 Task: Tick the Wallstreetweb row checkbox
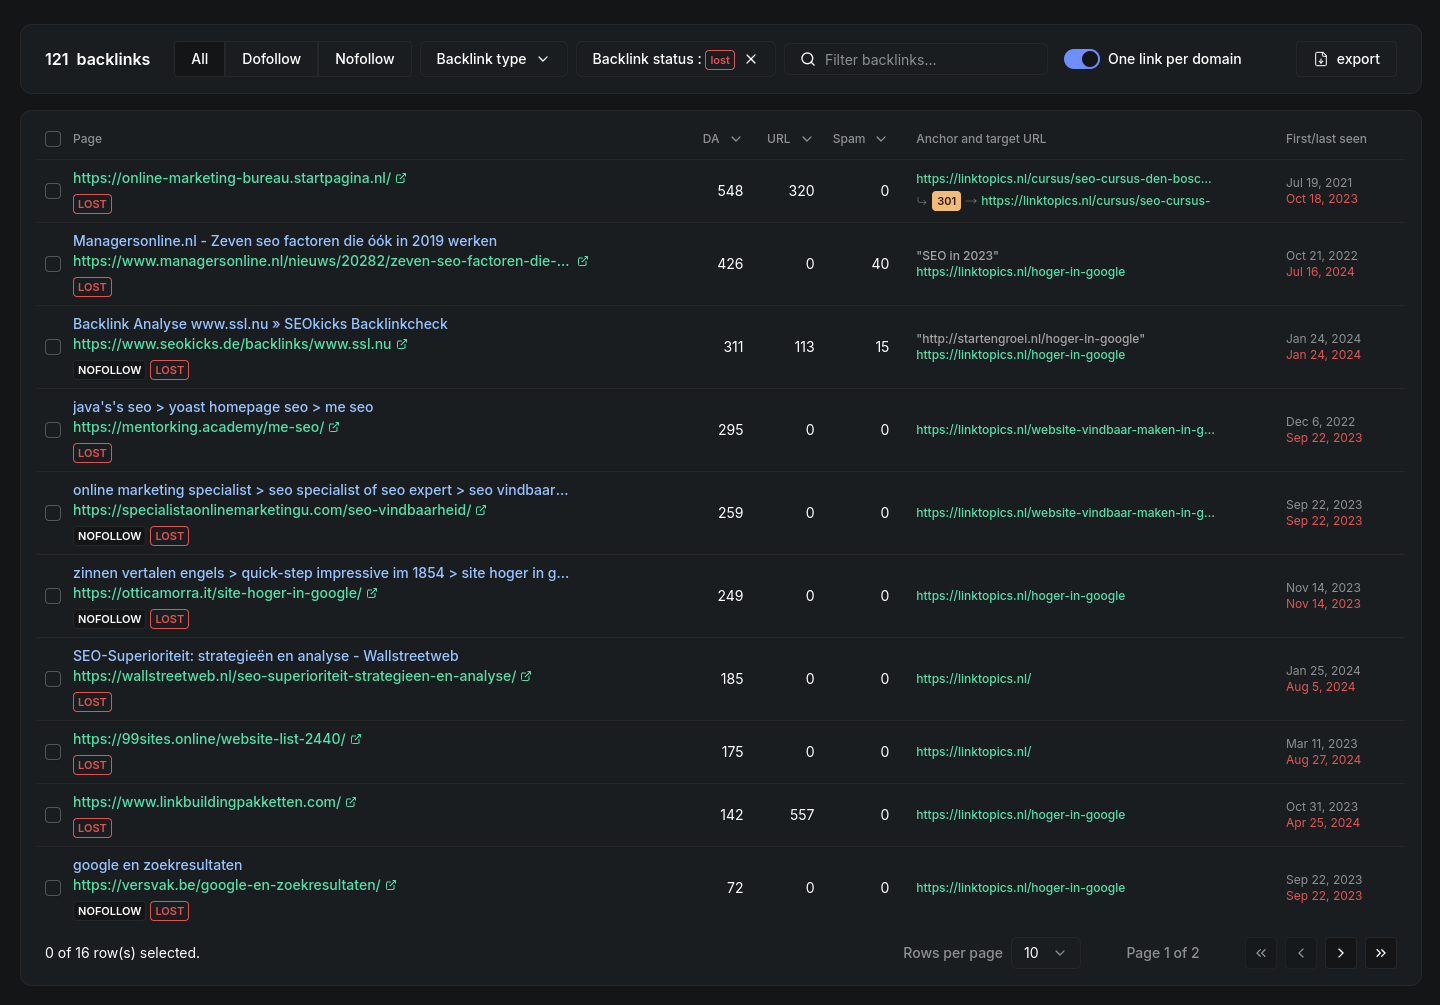point(53,679)
